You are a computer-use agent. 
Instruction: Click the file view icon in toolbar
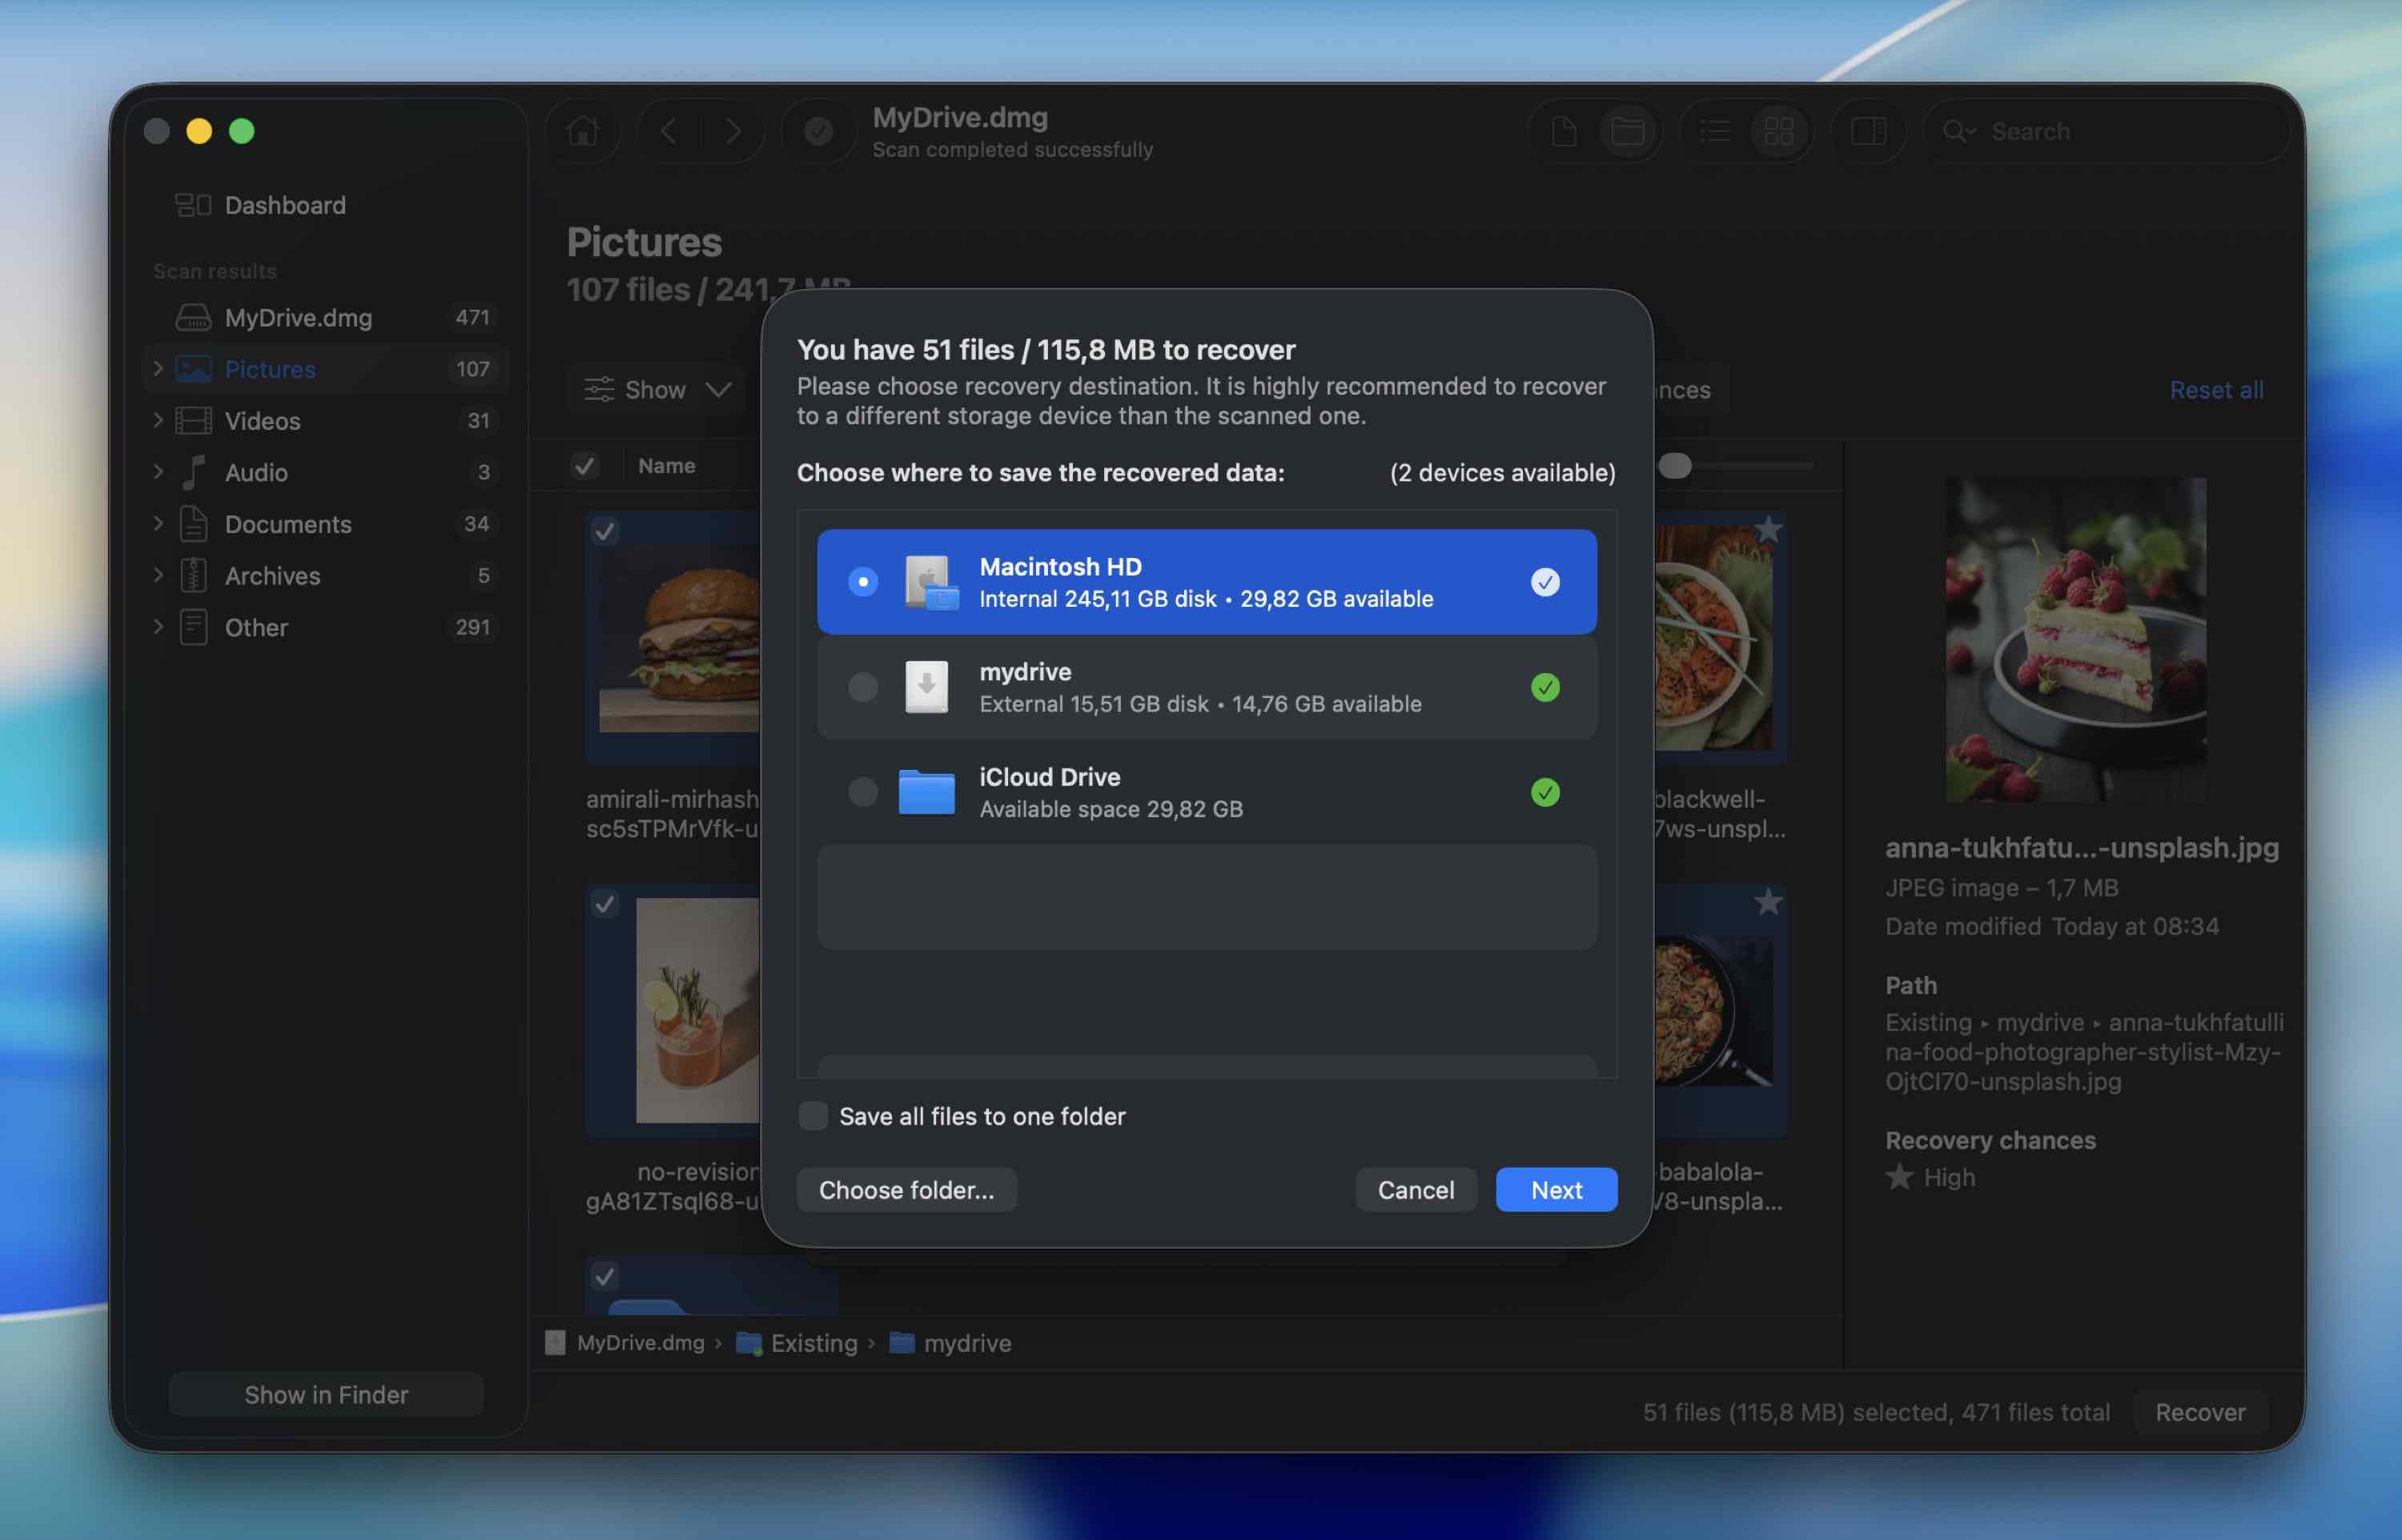pyautogui.click(x=1564, y=131)
